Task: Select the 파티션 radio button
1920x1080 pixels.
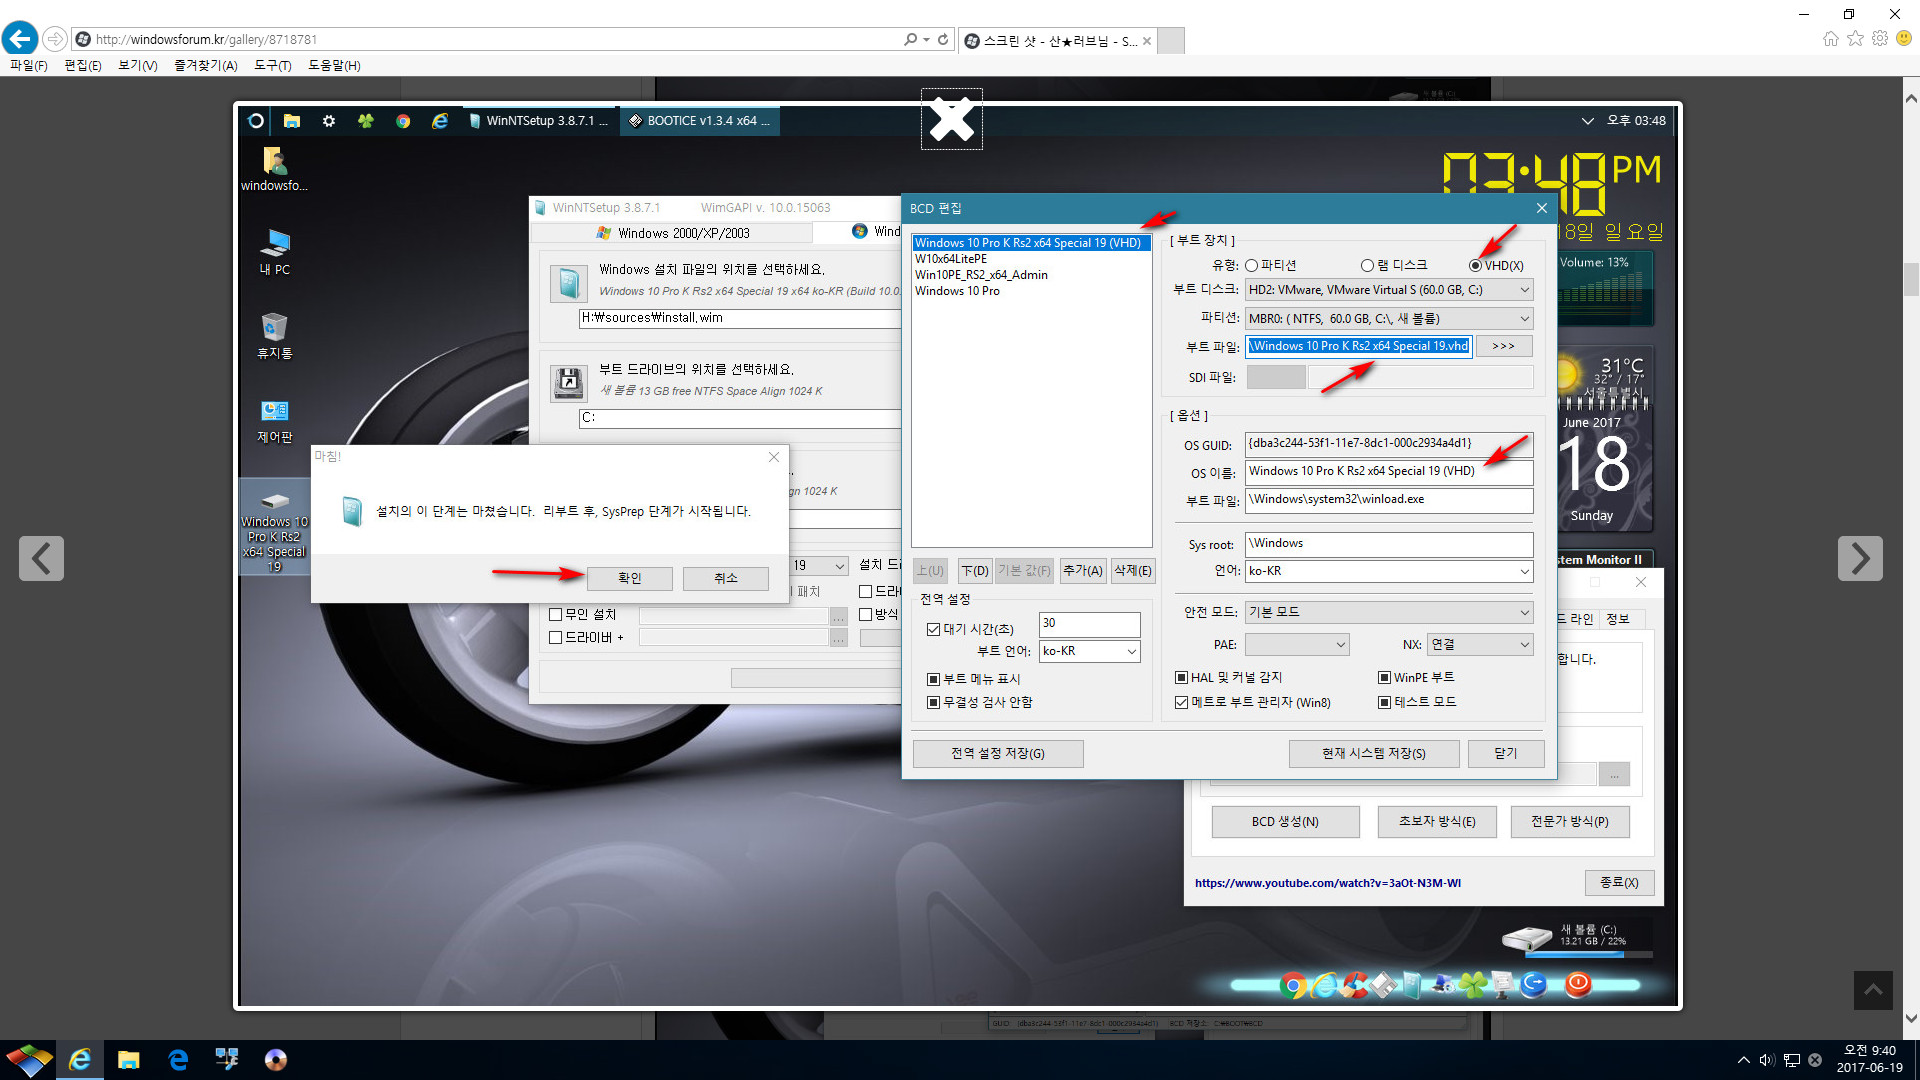Action: coord(1251,266)
